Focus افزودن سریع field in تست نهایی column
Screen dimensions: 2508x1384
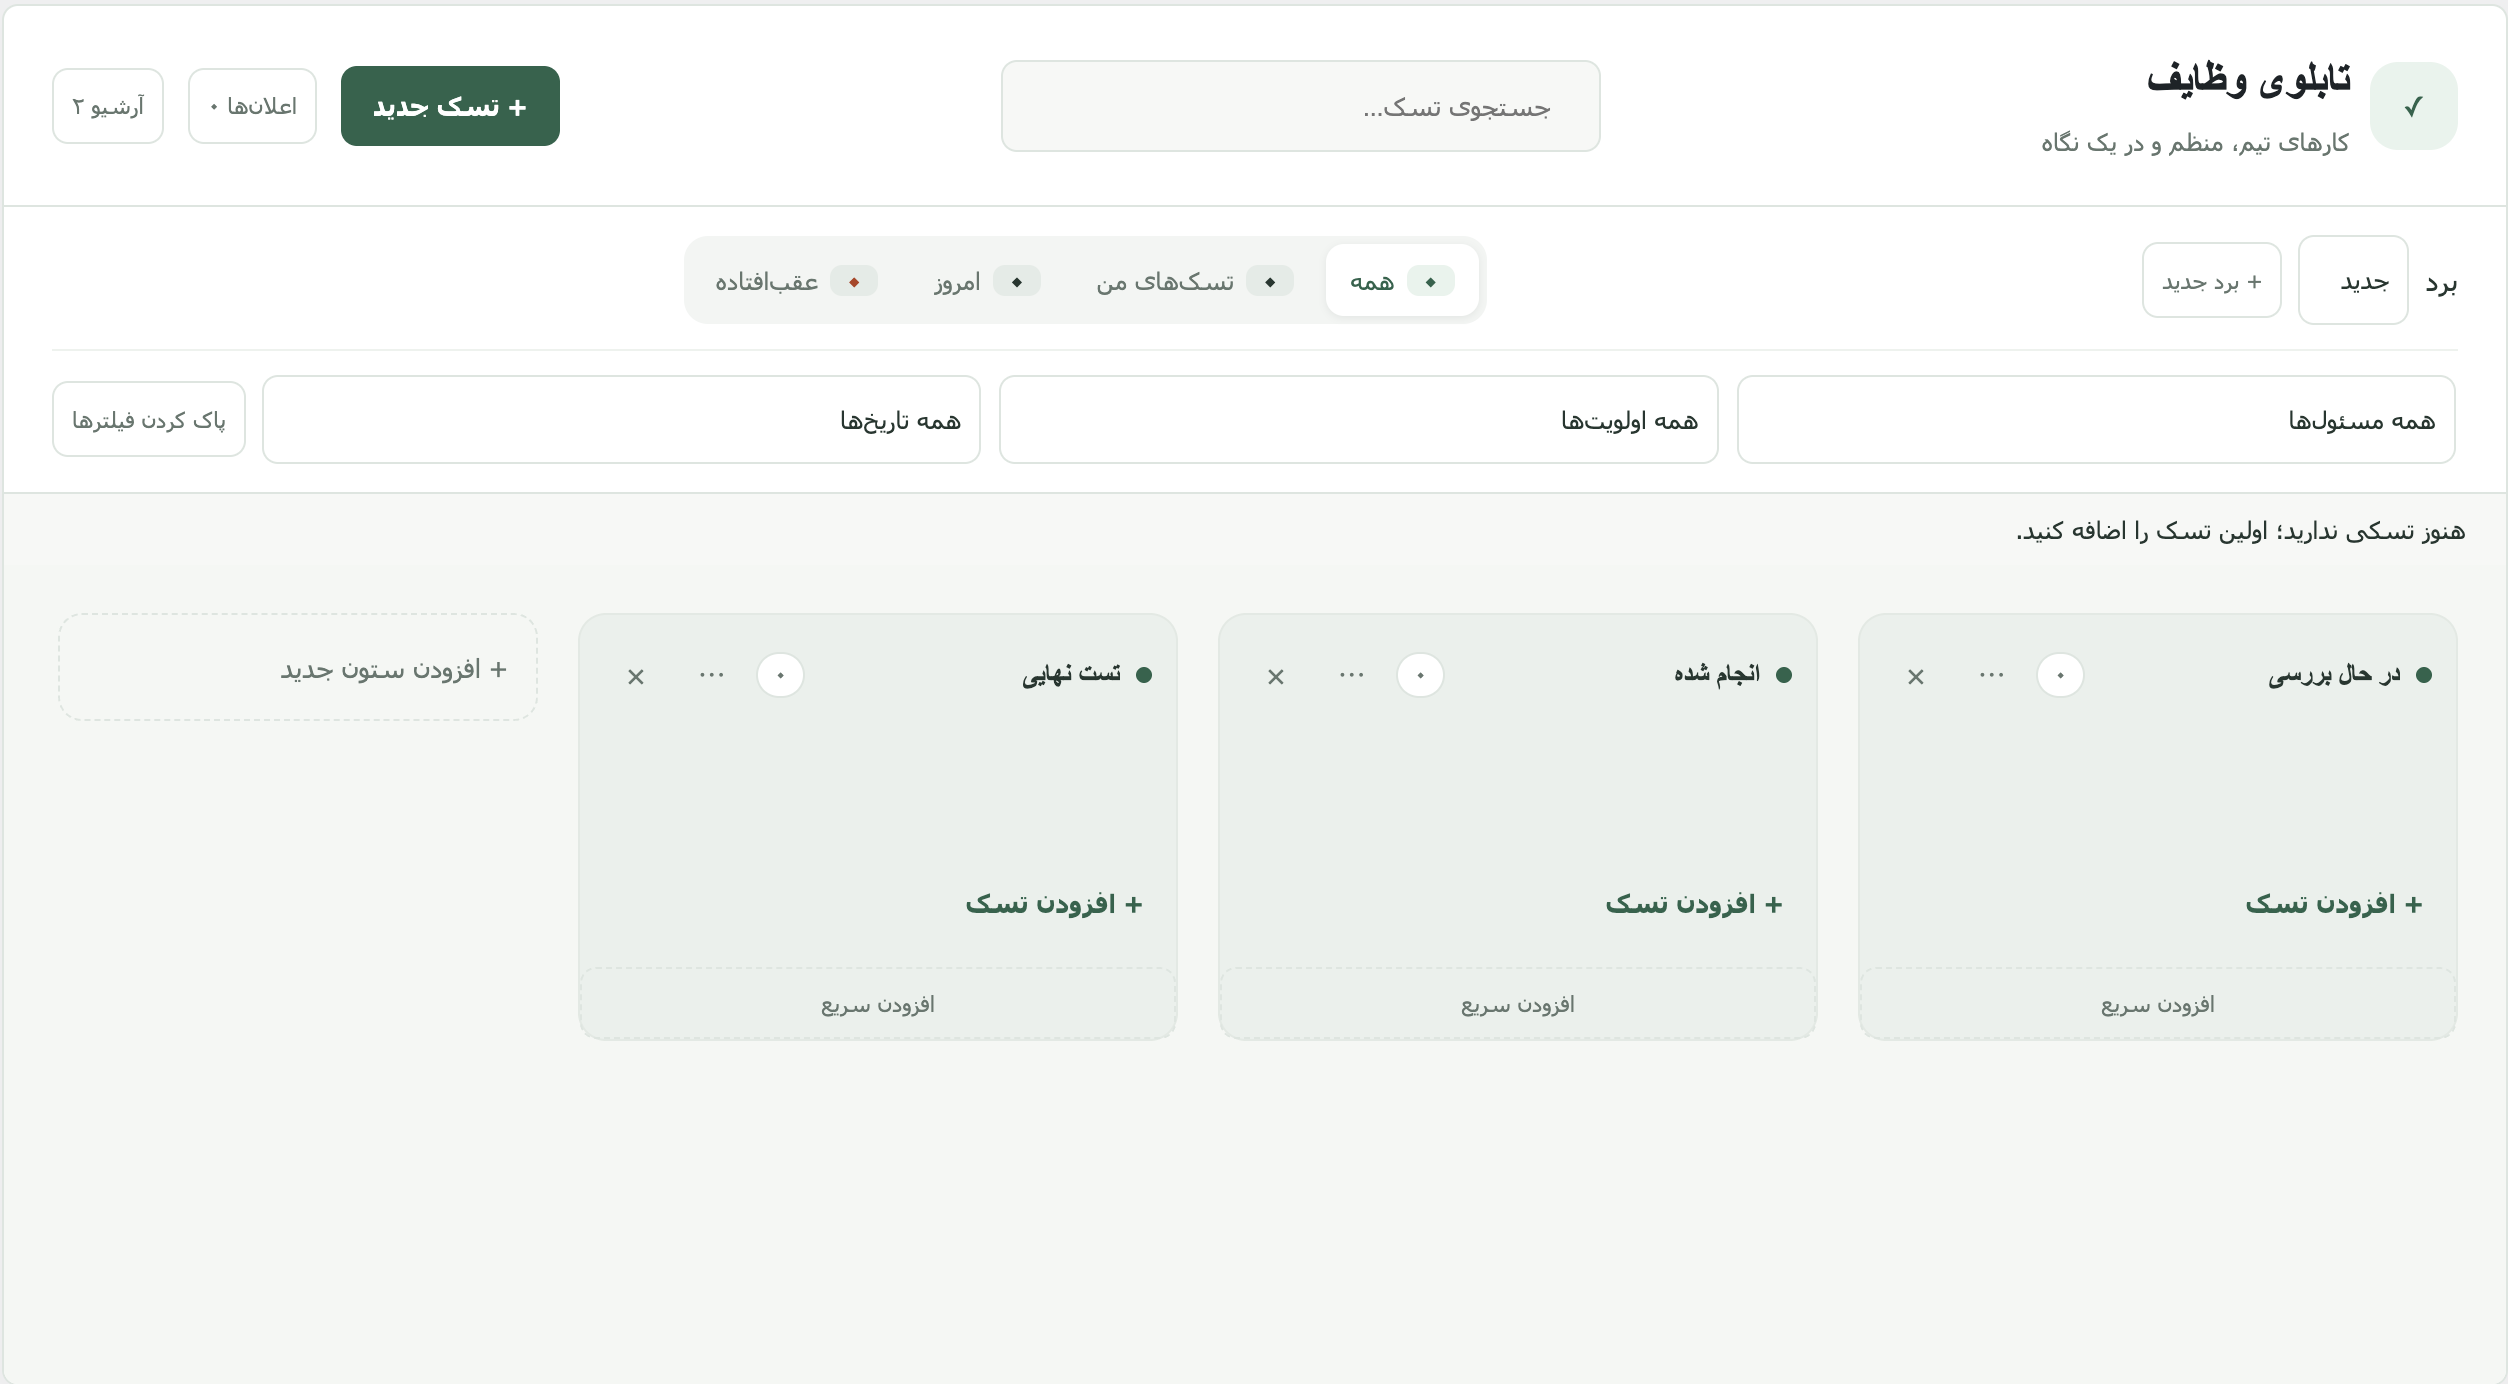point(877,1004)
